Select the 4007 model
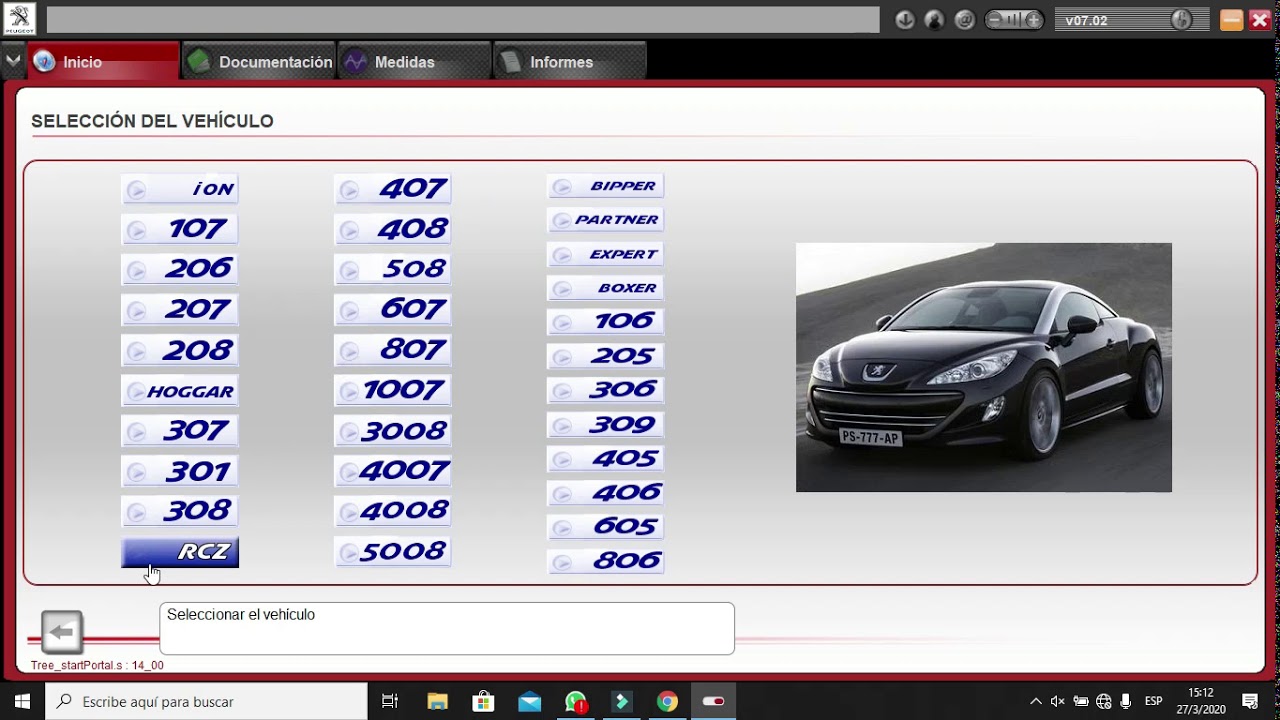This screenshot has height=720, width=1280. 393,471
